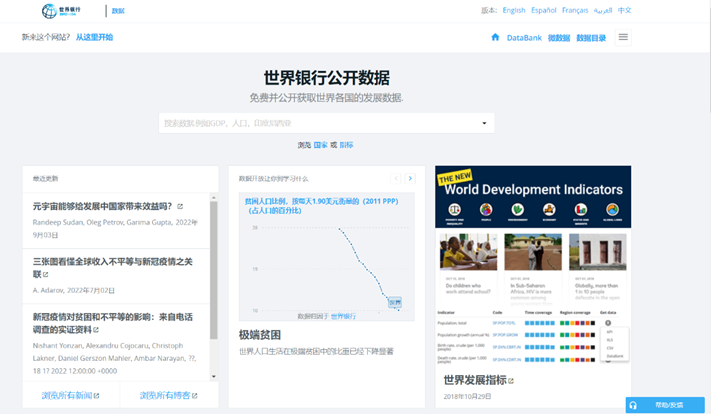Switch language to Español
The image size is (711, 414).
pos(544,10)
